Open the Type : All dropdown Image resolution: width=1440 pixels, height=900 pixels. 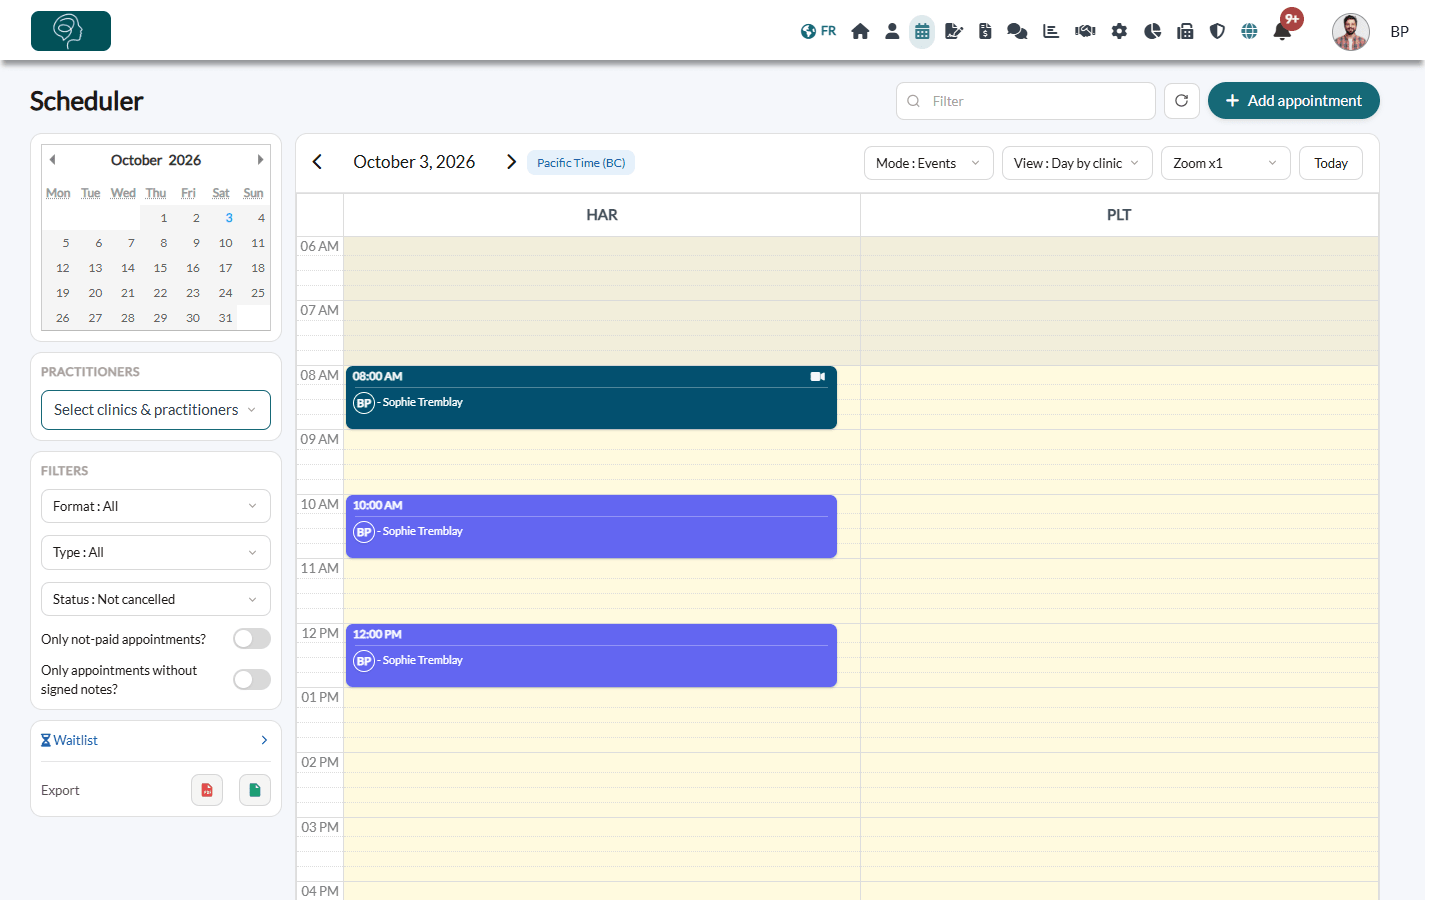pyautogui.click(x=156, y=552)
